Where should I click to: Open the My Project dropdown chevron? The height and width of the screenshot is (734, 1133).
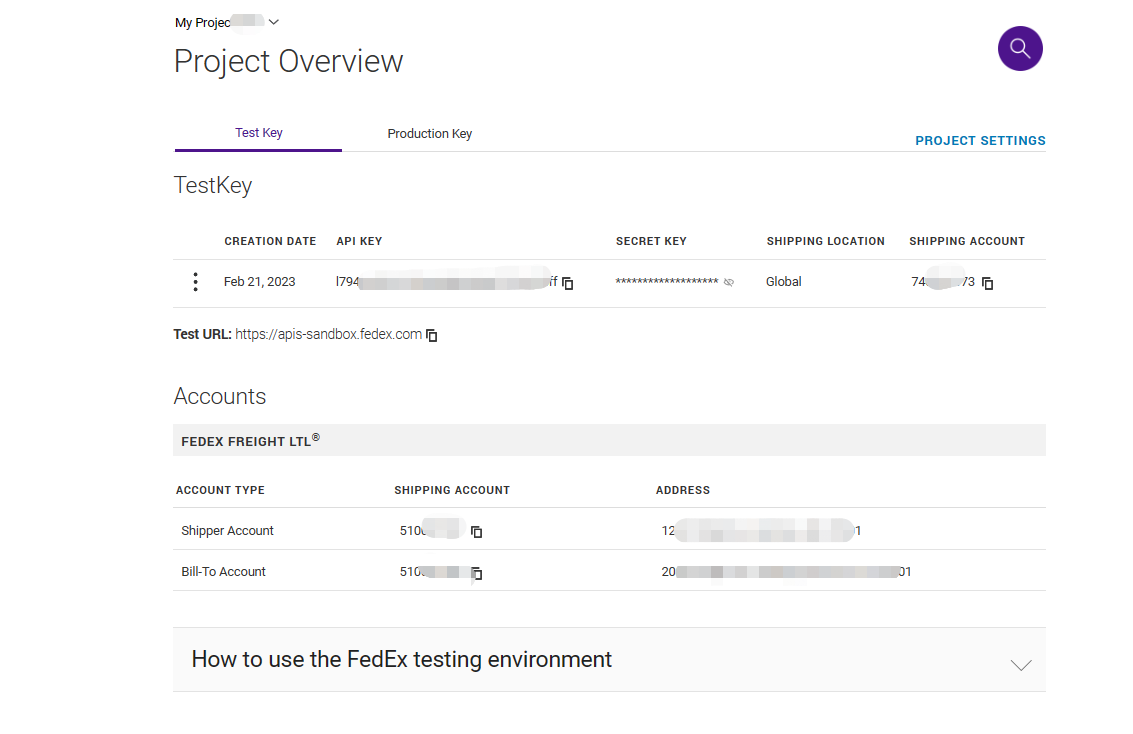(274, 22)
